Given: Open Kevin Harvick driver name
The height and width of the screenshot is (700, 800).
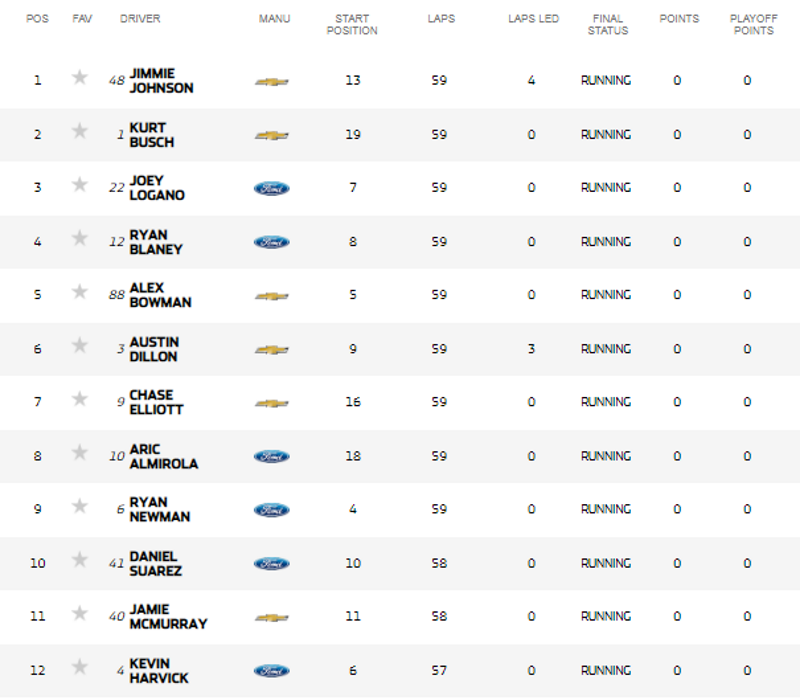Looking at the screenshot, I should [159, 670].
